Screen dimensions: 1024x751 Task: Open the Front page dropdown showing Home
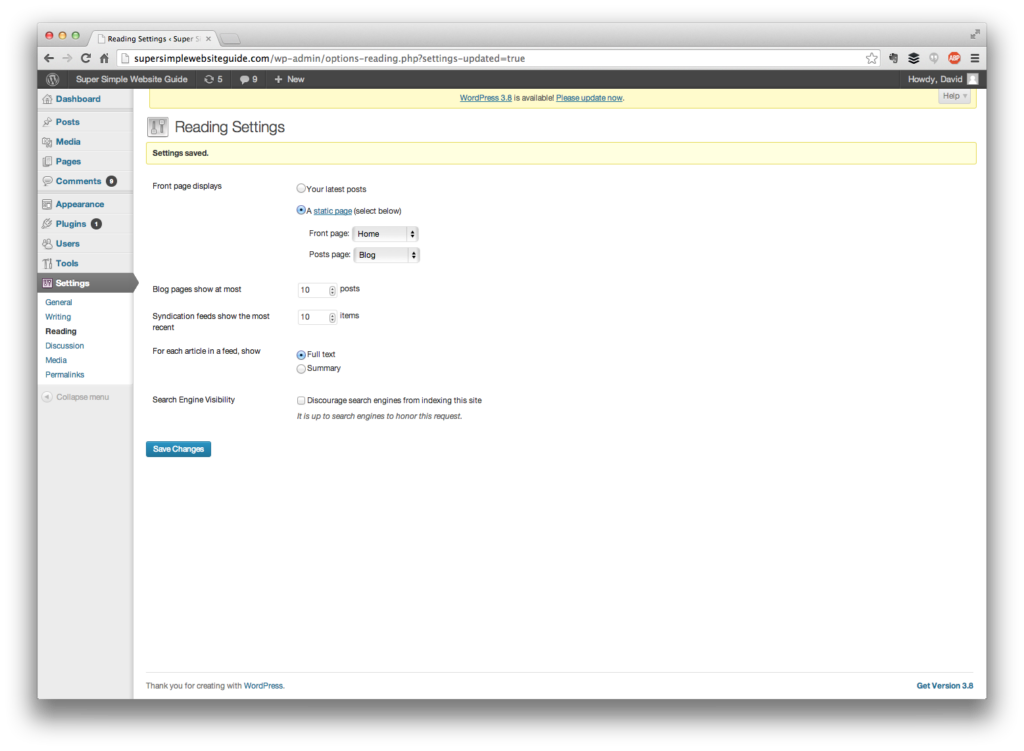pyautogui.click(x=385, y=234)
